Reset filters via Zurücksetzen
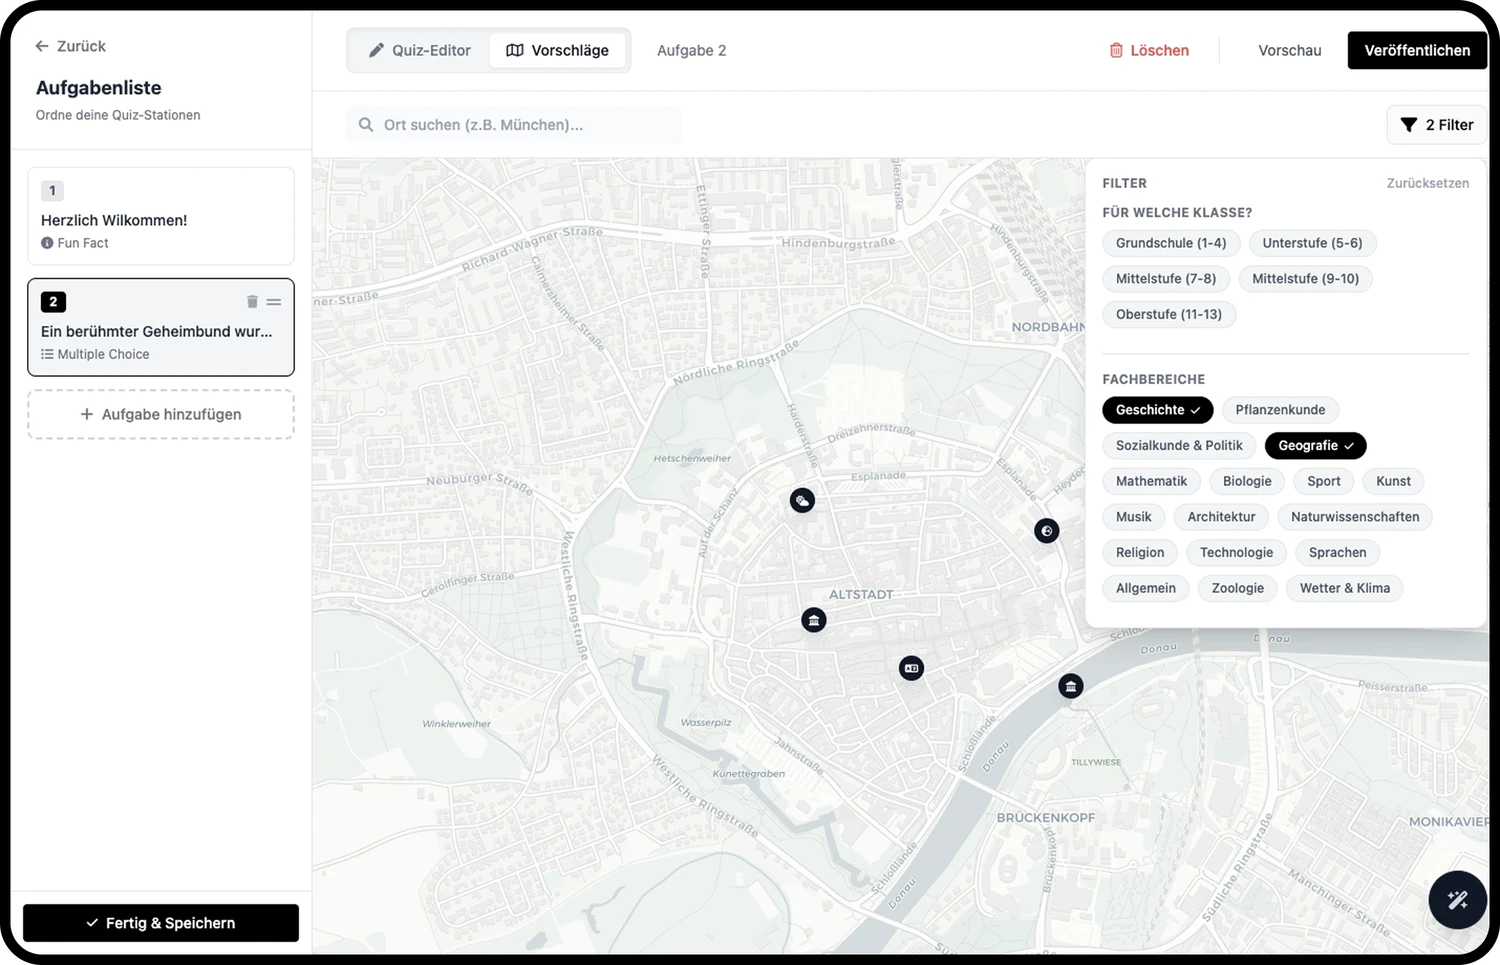The width and height of the screenshot is (1500, 965). click(x=1427, y=183)
